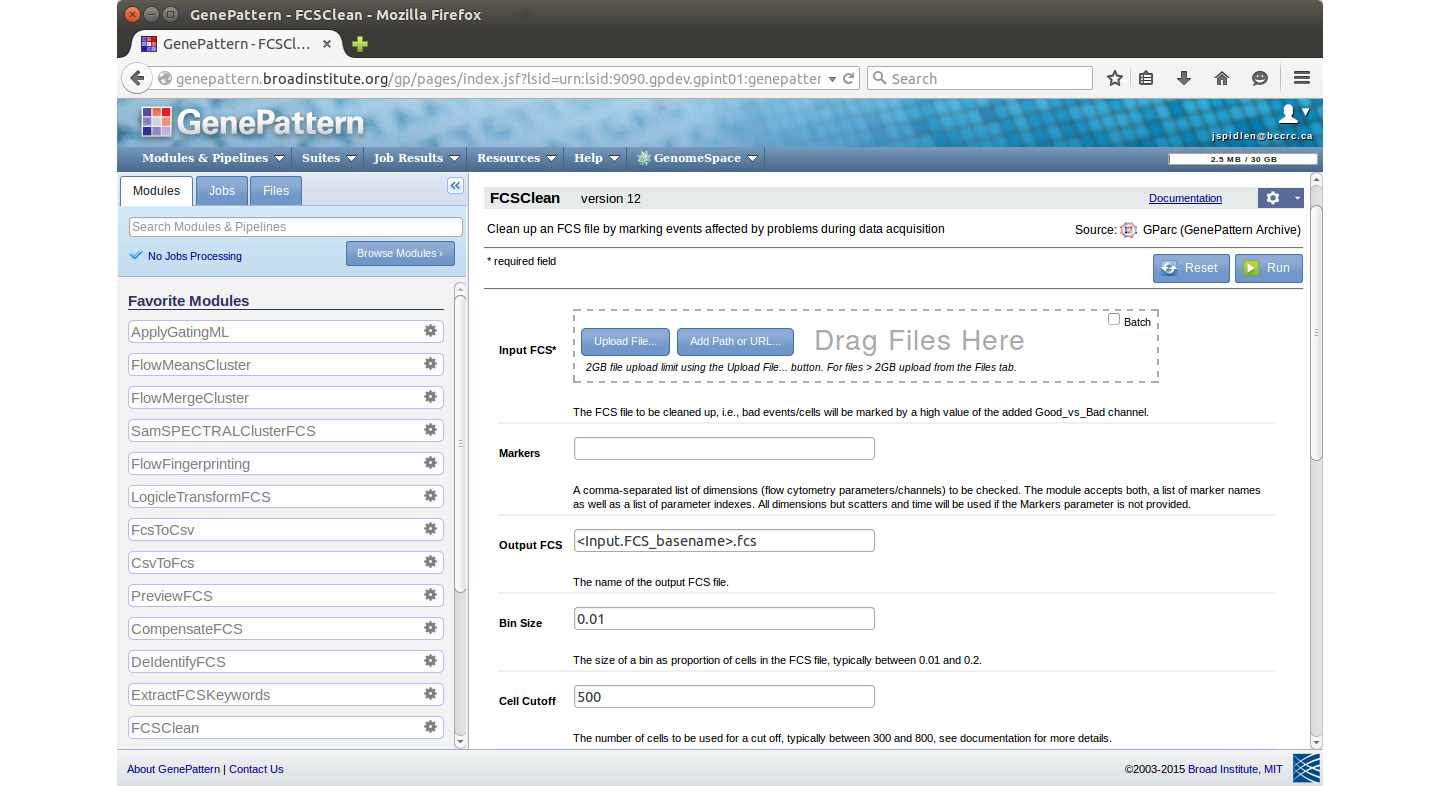This screenshot has height=786, width=1440.
Task: Switch to the Files tab
Action: tap(276, 191)
